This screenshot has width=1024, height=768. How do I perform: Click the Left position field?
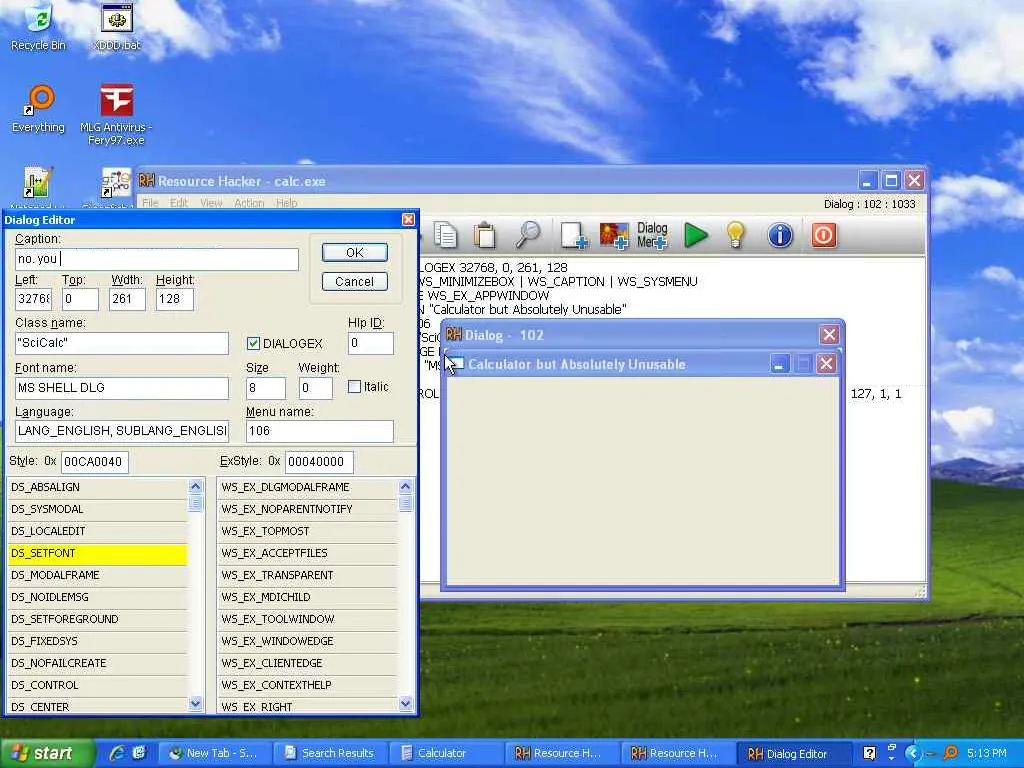pos(33,299)
